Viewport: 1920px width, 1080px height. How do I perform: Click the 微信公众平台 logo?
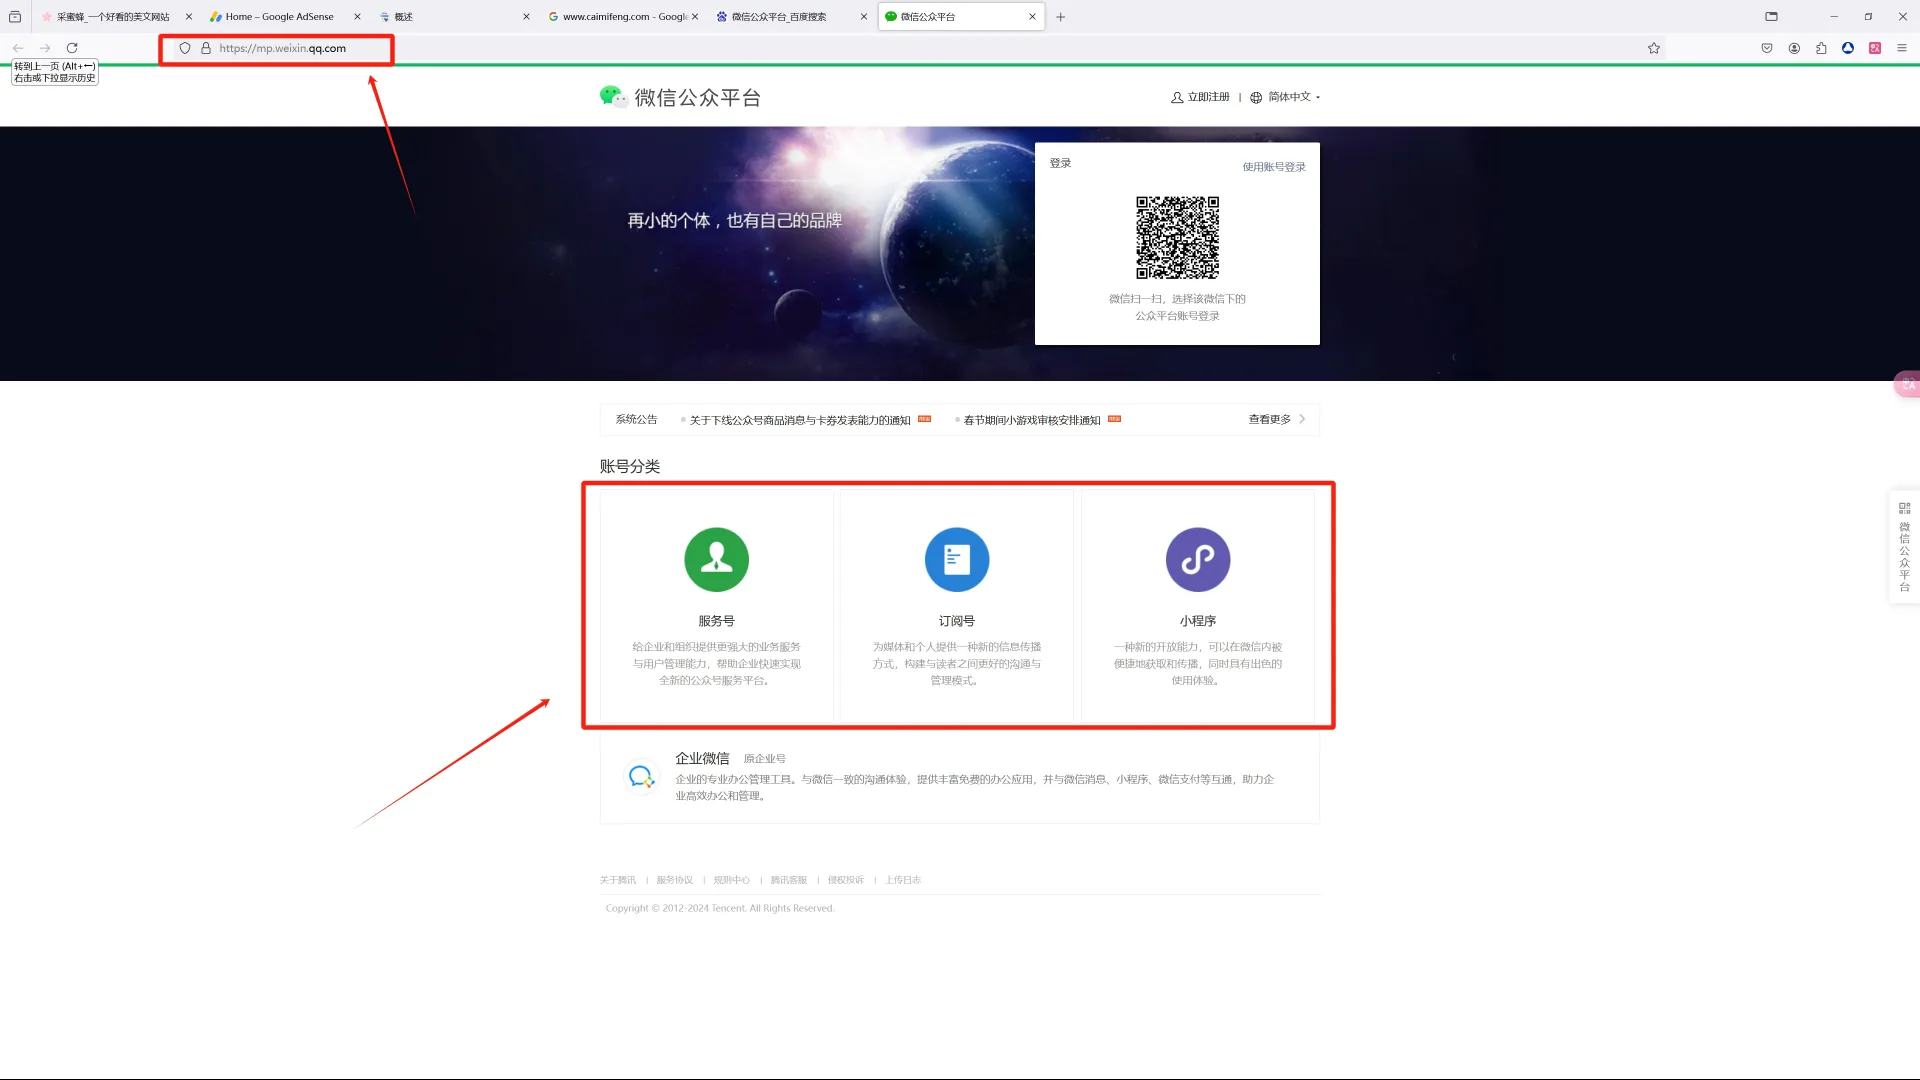coord(680,97)
